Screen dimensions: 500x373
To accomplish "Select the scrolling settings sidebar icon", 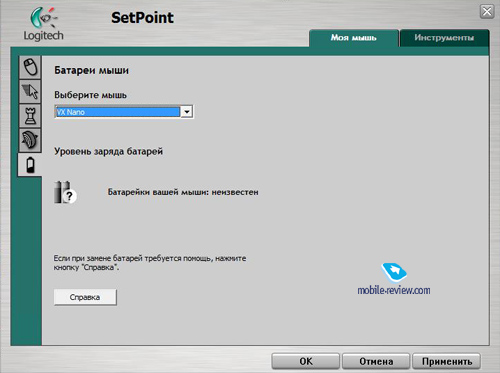I will pyautogui.click(x=30, y=140).
